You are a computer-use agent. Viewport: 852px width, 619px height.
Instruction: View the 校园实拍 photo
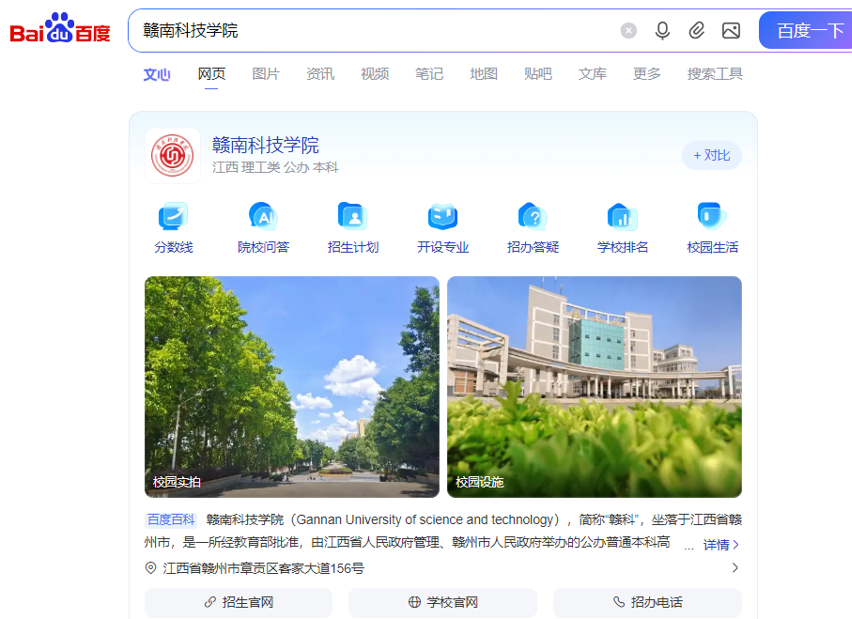(292, 387)
